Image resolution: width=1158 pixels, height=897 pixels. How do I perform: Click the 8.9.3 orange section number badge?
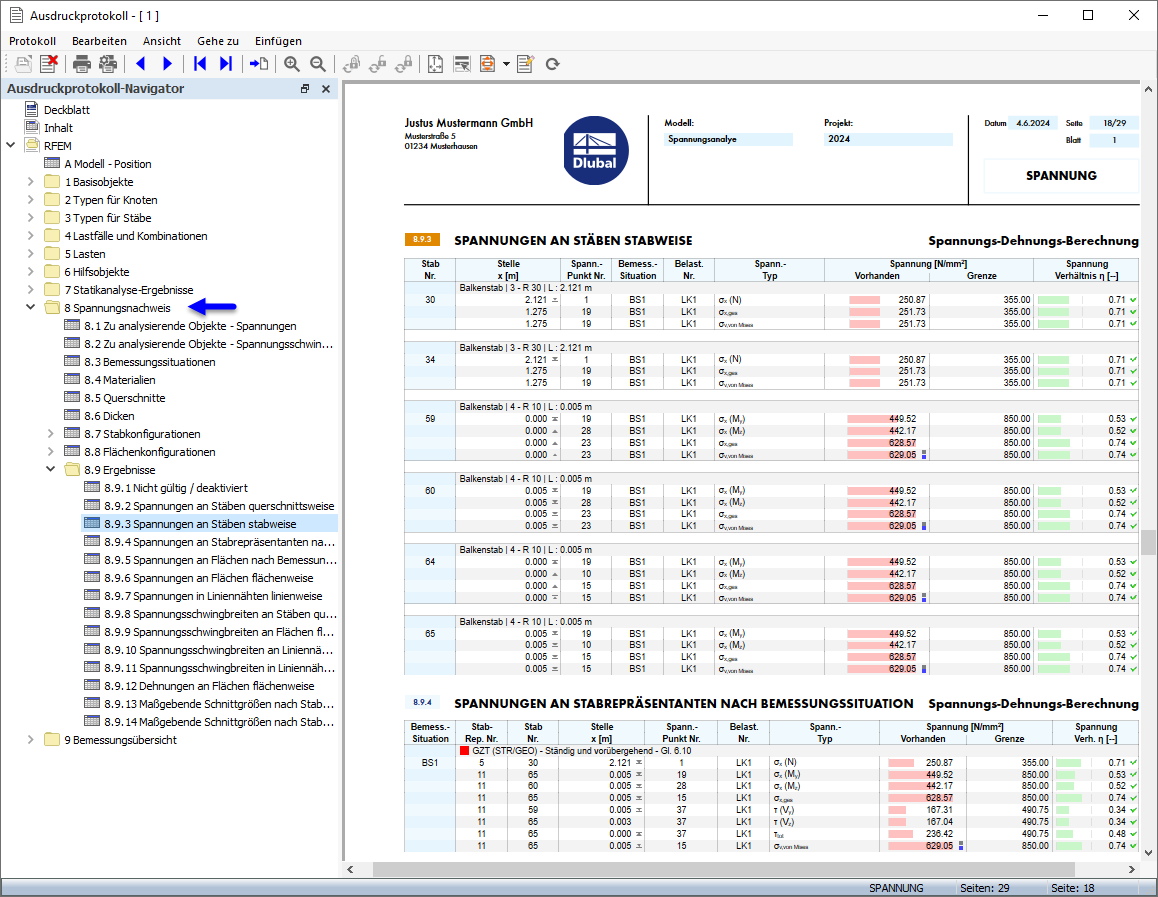point(422,239)
